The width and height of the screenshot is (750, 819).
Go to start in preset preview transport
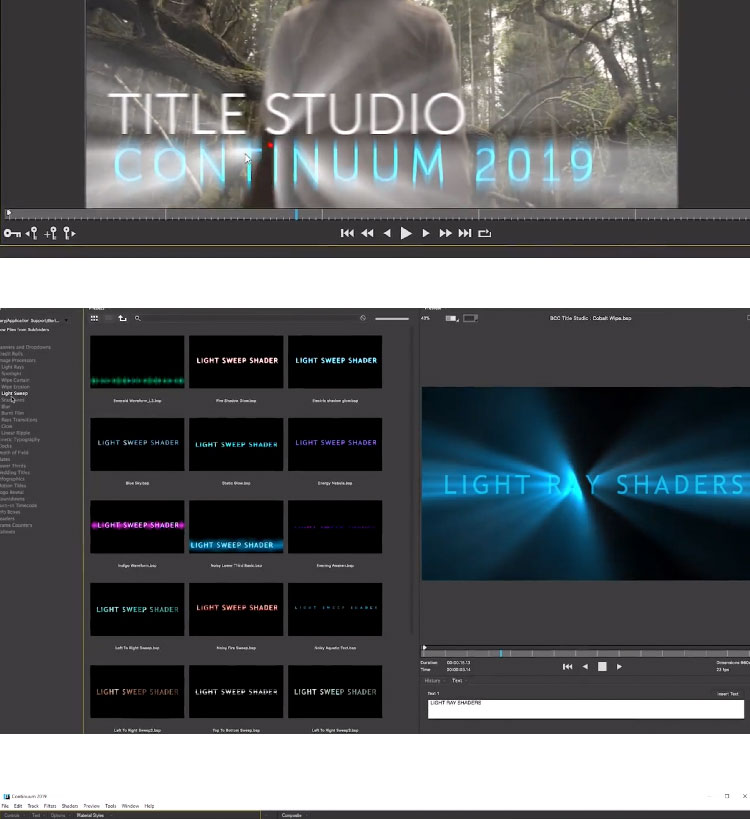click(x=567, y=666)
